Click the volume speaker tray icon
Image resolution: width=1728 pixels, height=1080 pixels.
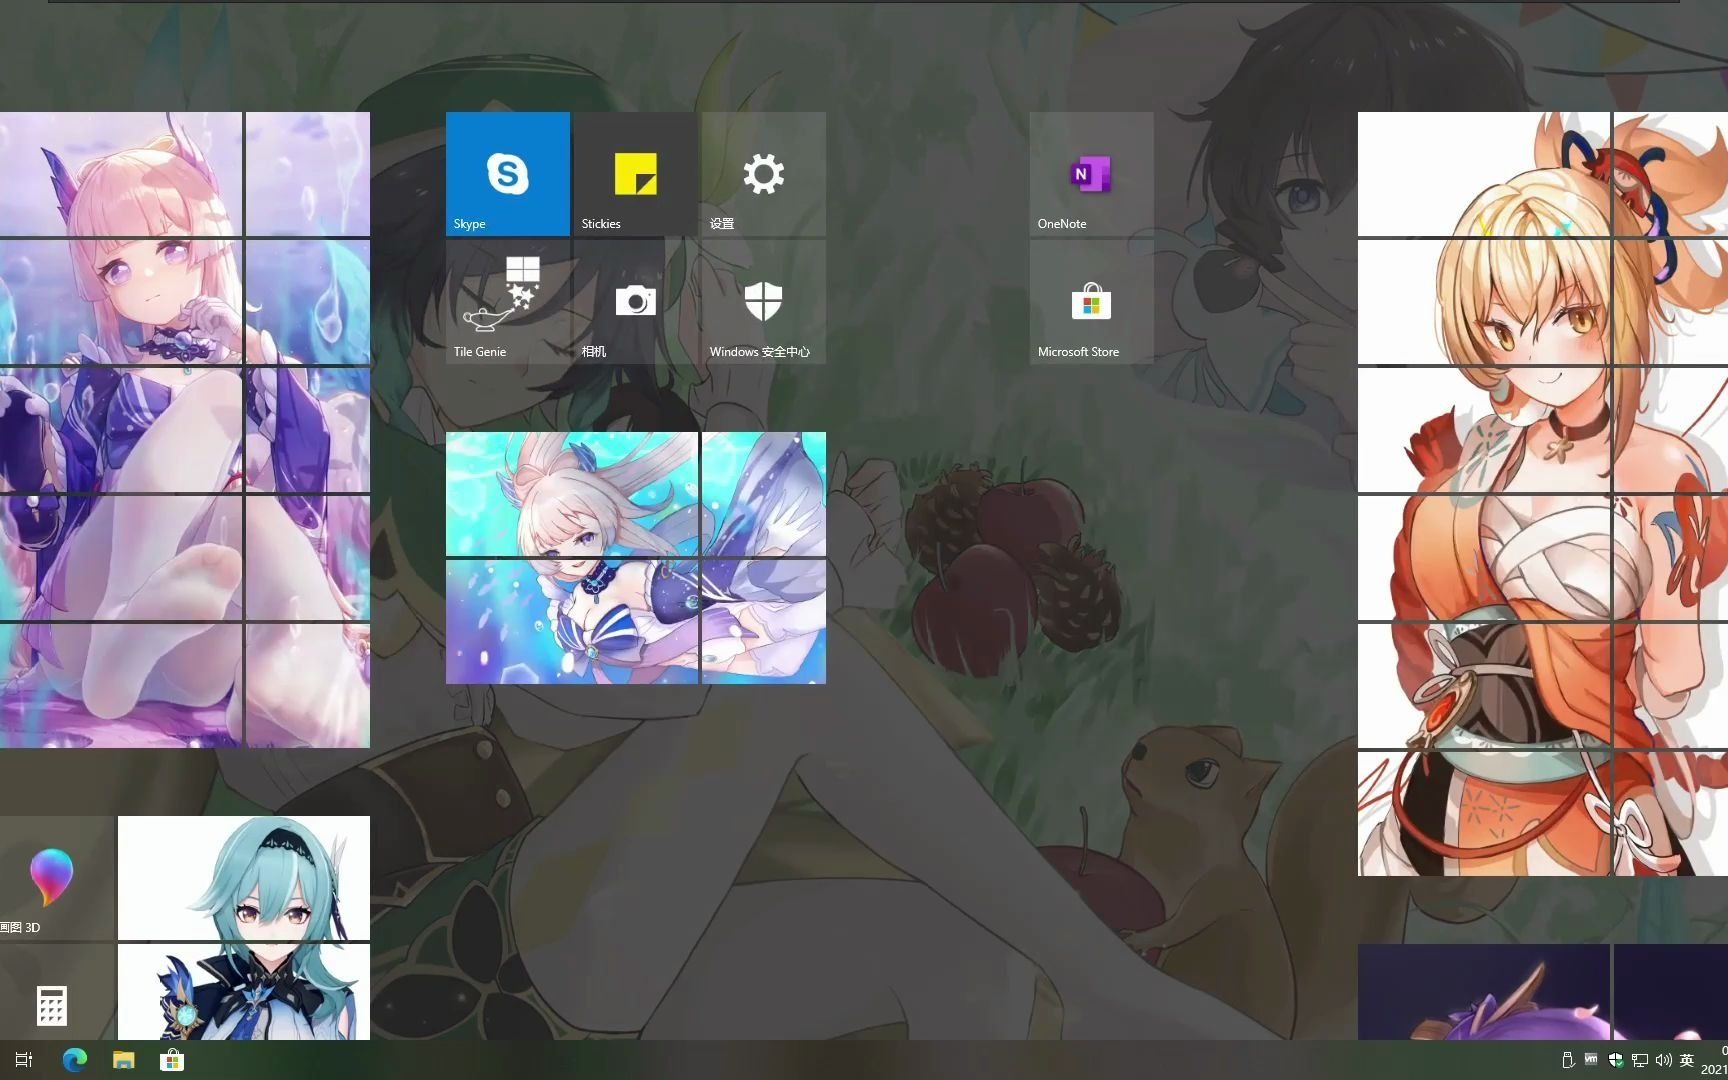1663,1060
